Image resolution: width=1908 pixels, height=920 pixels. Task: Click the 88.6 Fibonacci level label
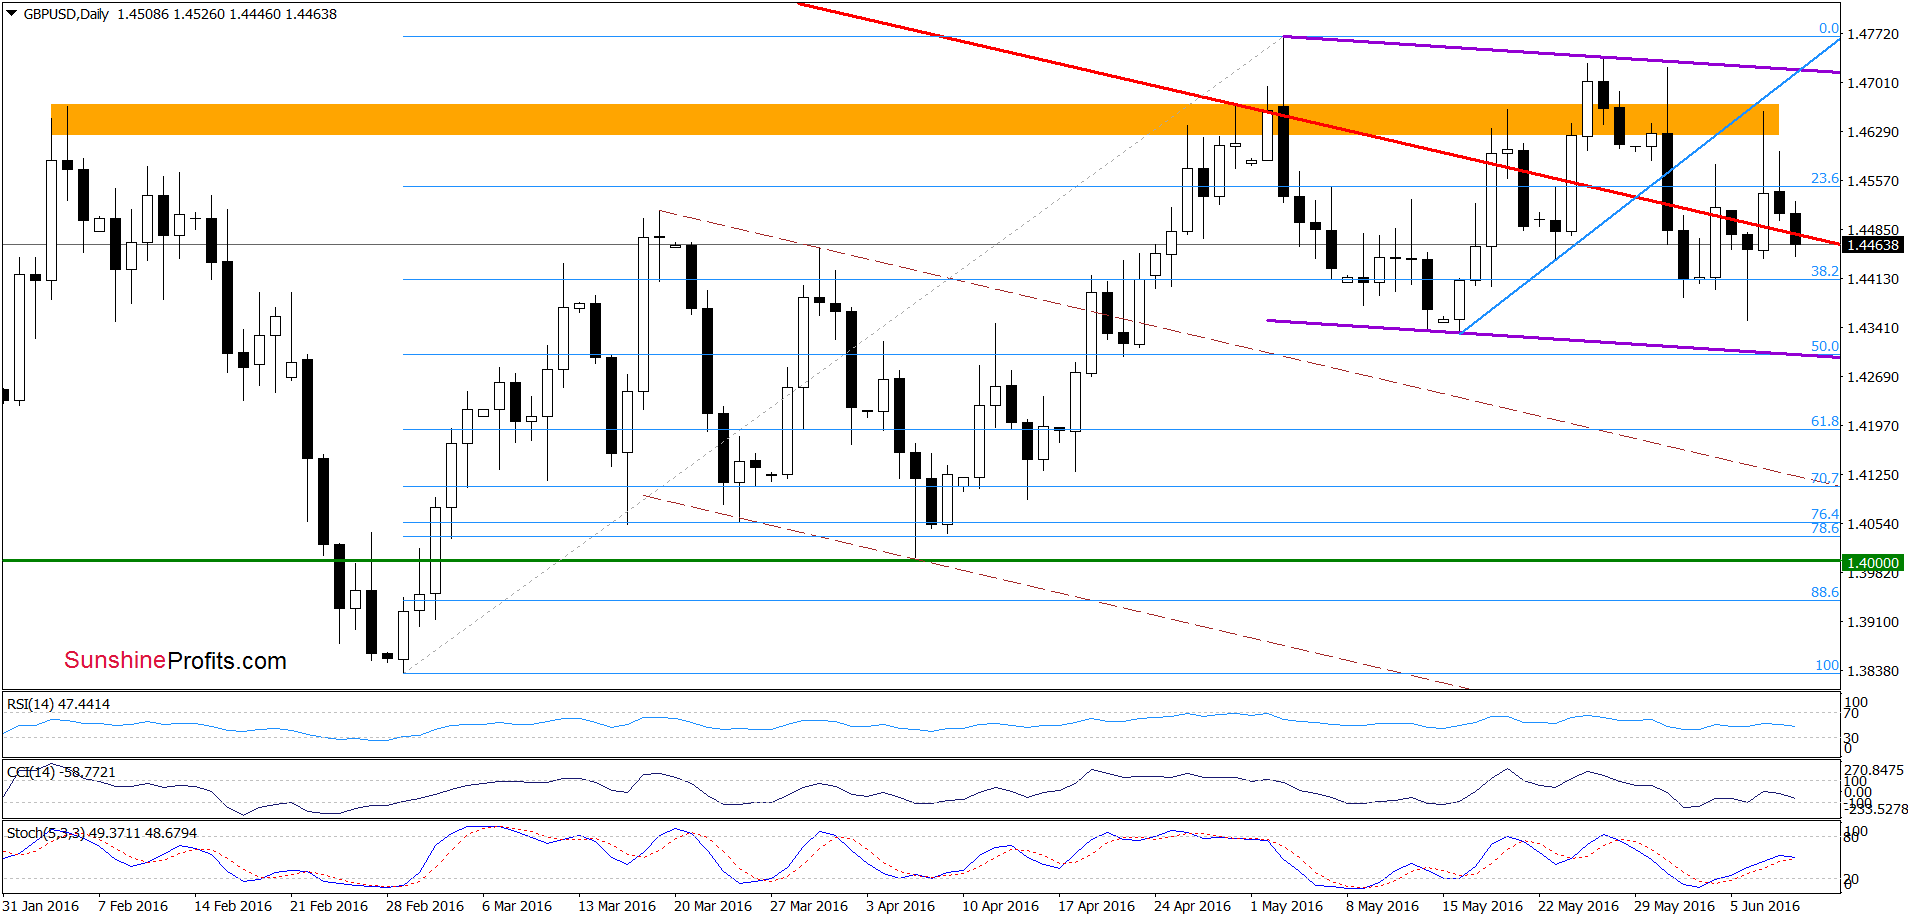(1825, 592)
